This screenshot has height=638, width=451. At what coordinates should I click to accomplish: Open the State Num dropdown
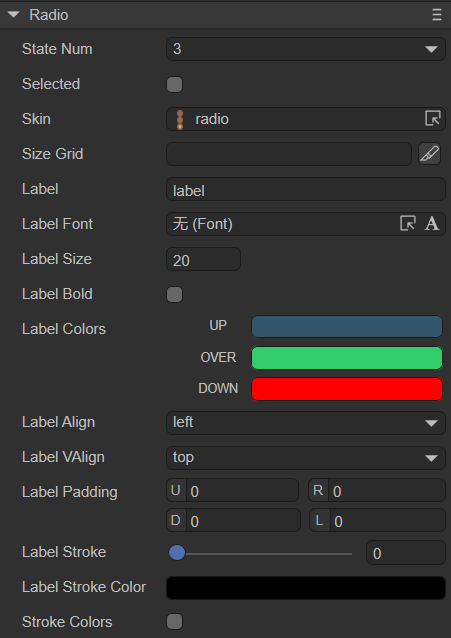coord(306,49)
